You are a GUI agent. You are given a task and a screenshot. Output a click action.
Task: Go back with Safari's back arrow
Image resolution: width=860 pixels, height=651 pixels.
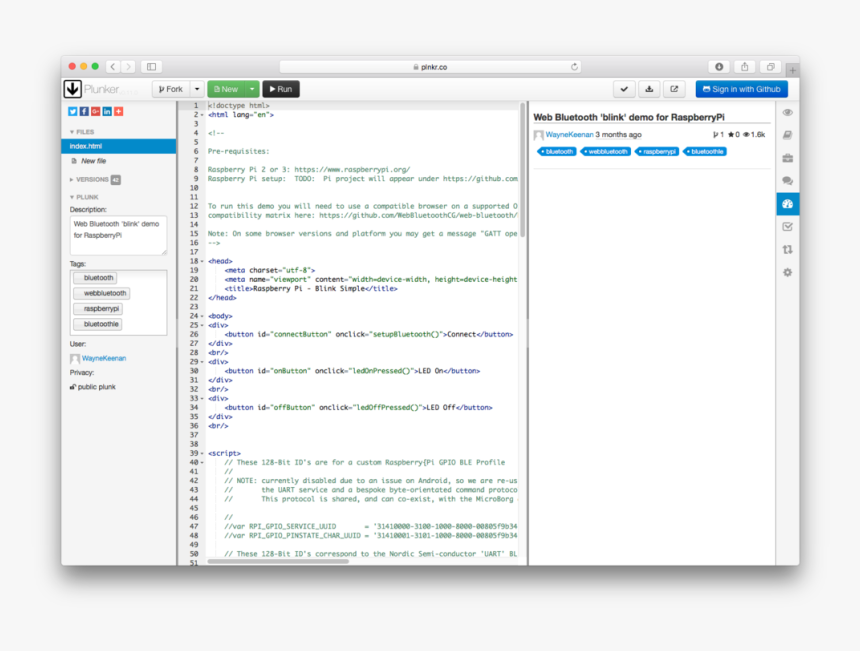113,66
